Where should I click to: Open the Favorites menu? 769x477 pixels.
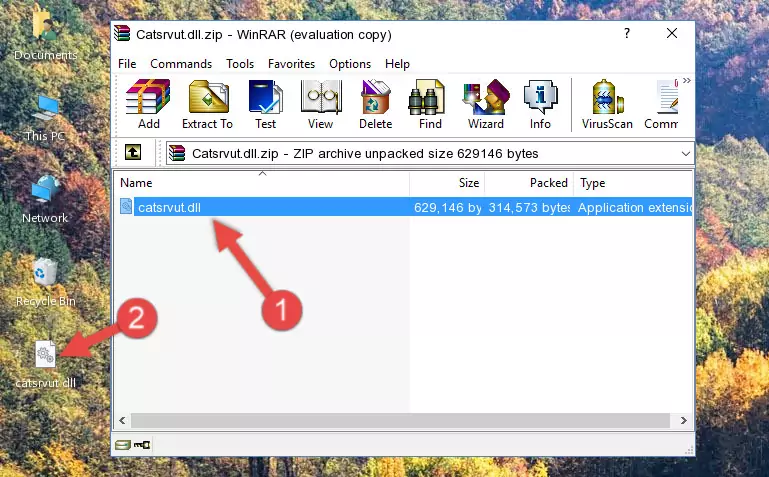(x=291, y=64)
